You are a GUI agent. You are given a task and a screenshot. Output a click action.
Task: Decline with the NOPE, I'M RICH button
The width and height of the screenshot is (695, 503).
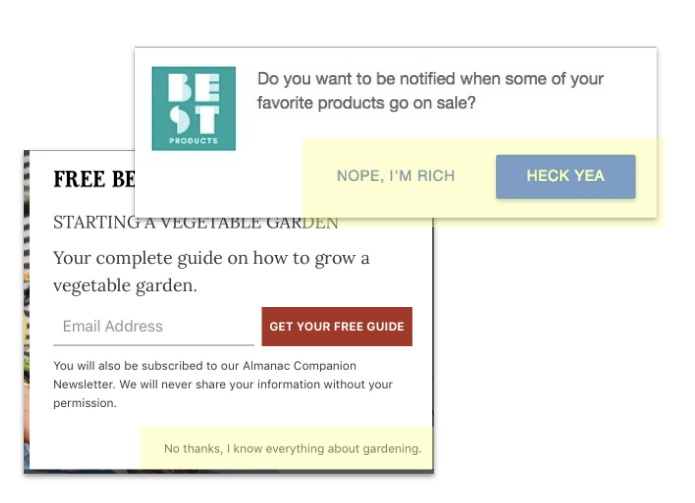(396, 176)
